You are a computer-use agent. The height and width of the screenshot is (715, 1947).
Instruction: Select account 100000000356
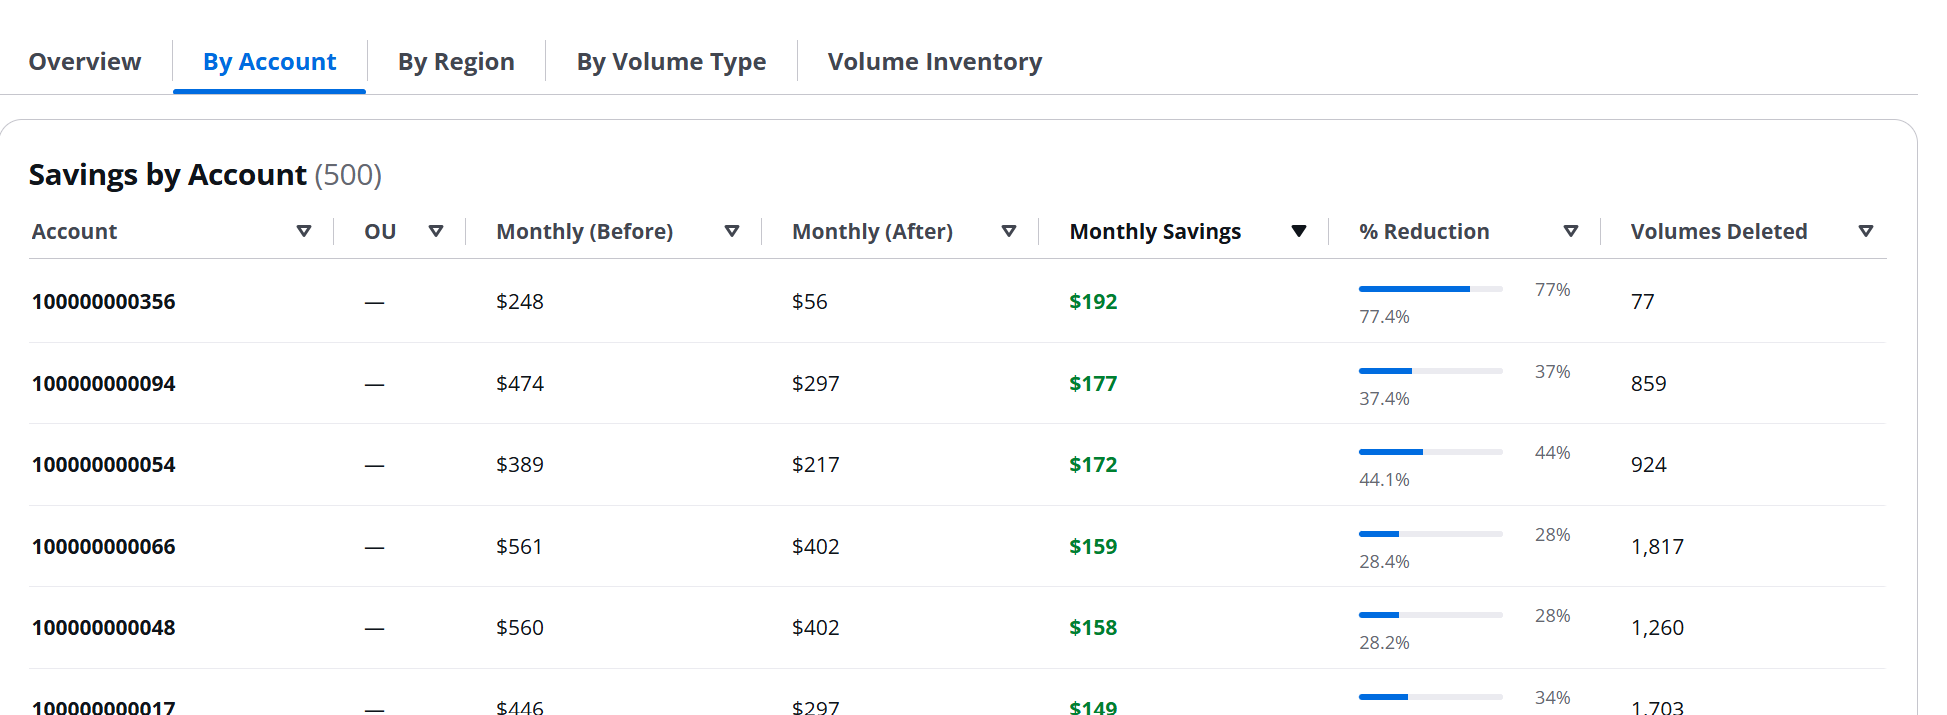click(x=104, y=301)
